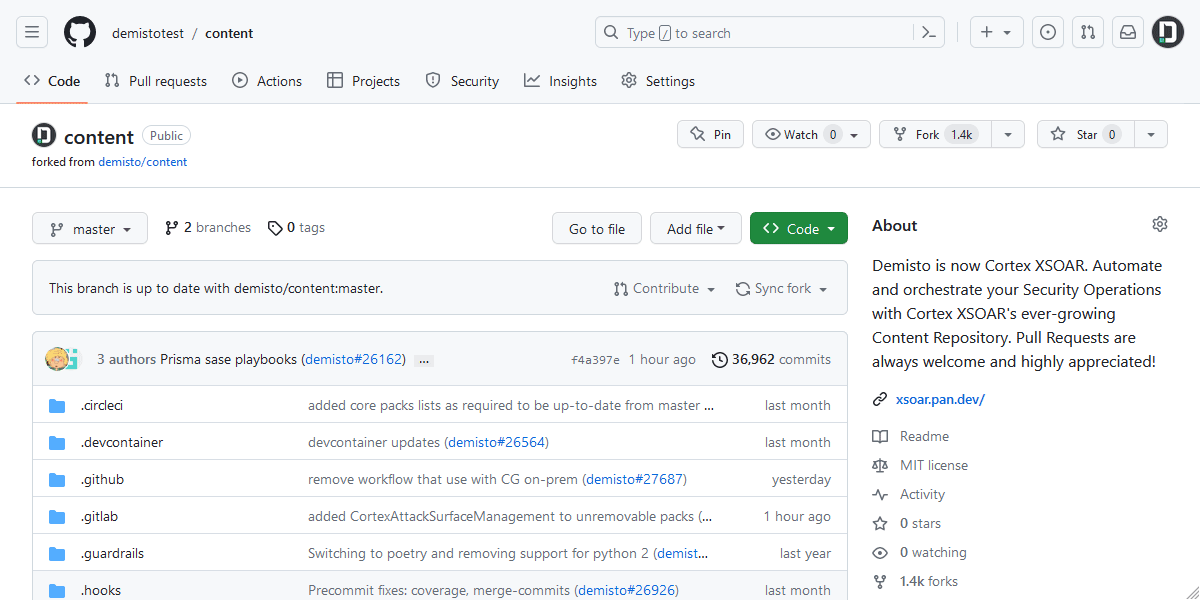Click the commit authors avatar stack
The width and height of the screenshot is (1200, 600).
(61, 359)
